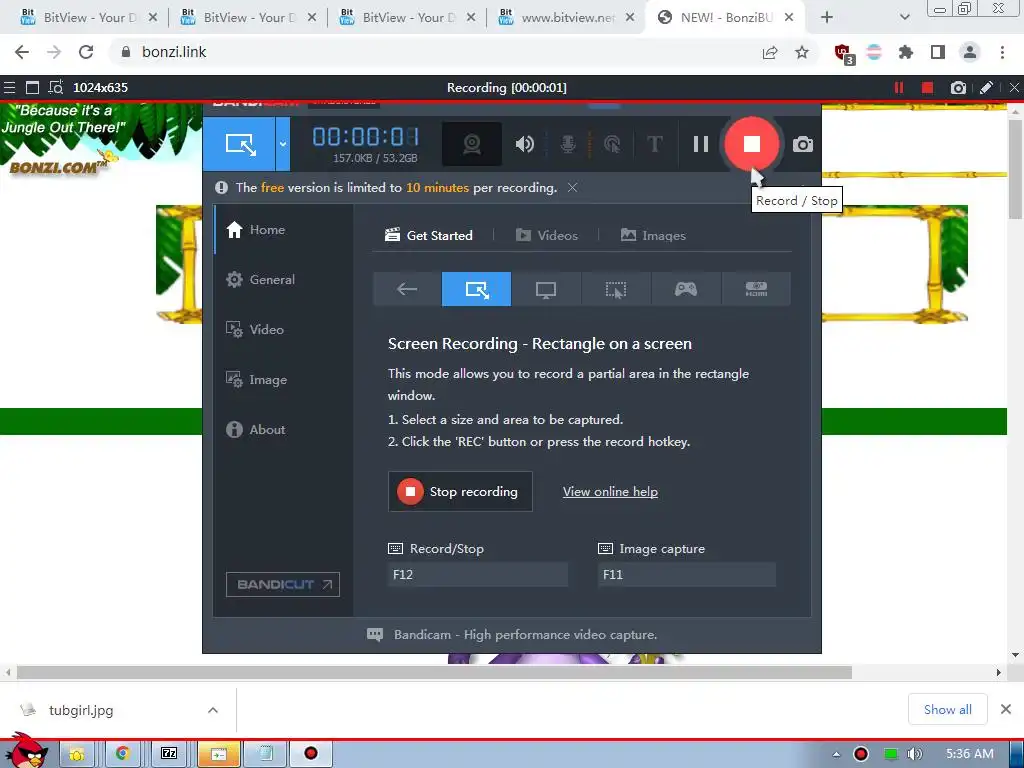The image size is (1024, 768).
Task: Switch to the first BitView tab
Action: tap(88, 18)
